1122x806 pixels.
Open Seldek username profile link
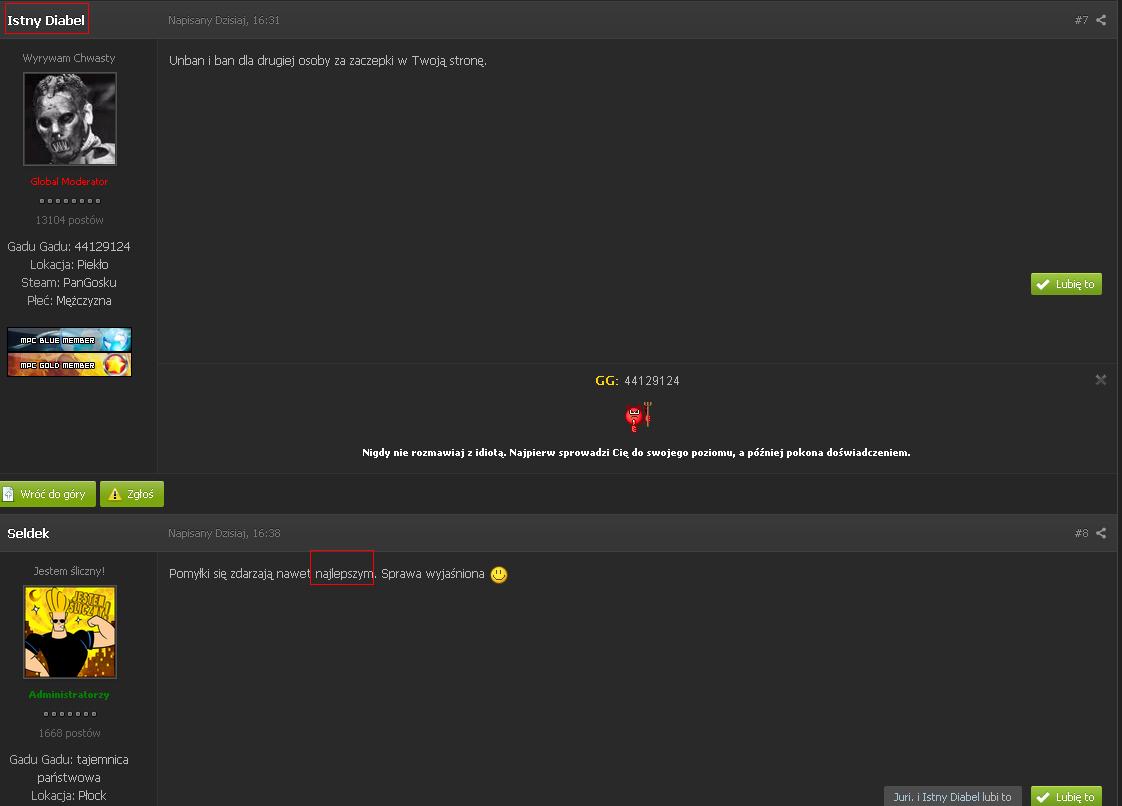[x=28, y=533]
